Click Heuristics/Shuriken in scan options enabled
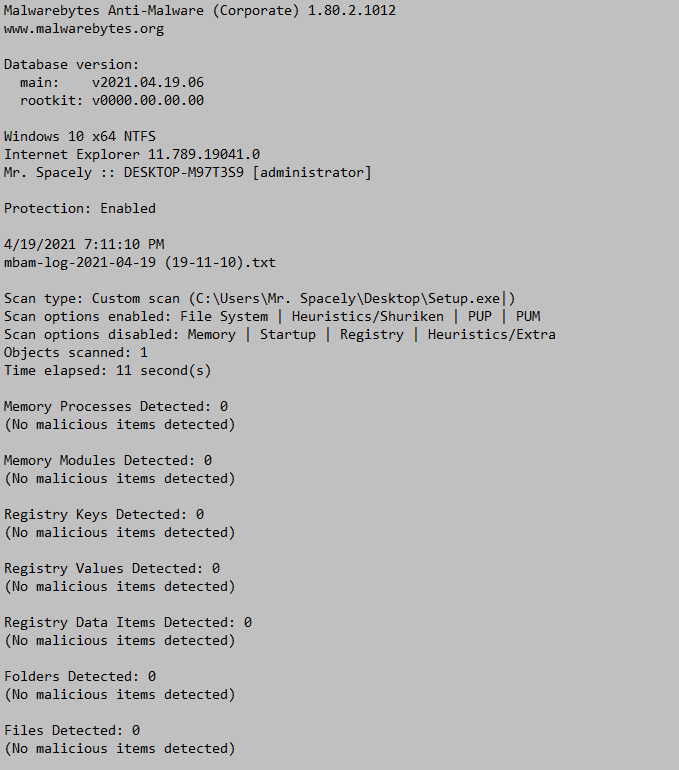This screenshot has width=679, height=770. point(368,316)
